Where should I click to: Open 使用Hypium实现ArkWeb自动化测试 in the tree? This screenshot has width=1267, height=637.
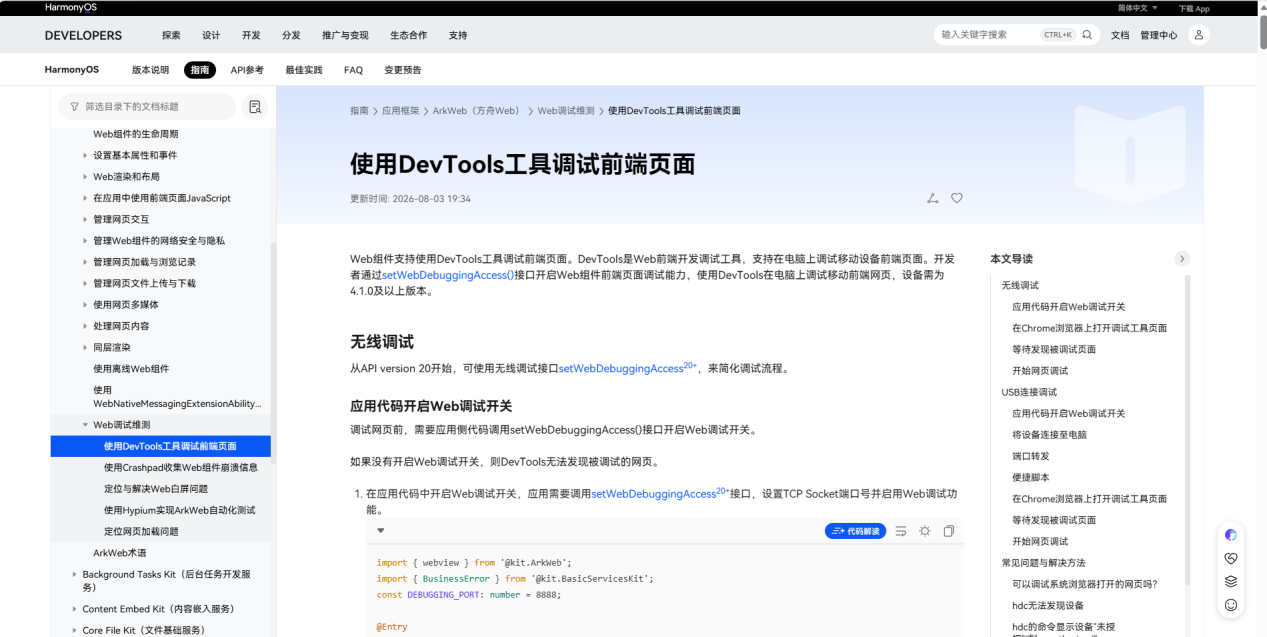coord(180,510)
